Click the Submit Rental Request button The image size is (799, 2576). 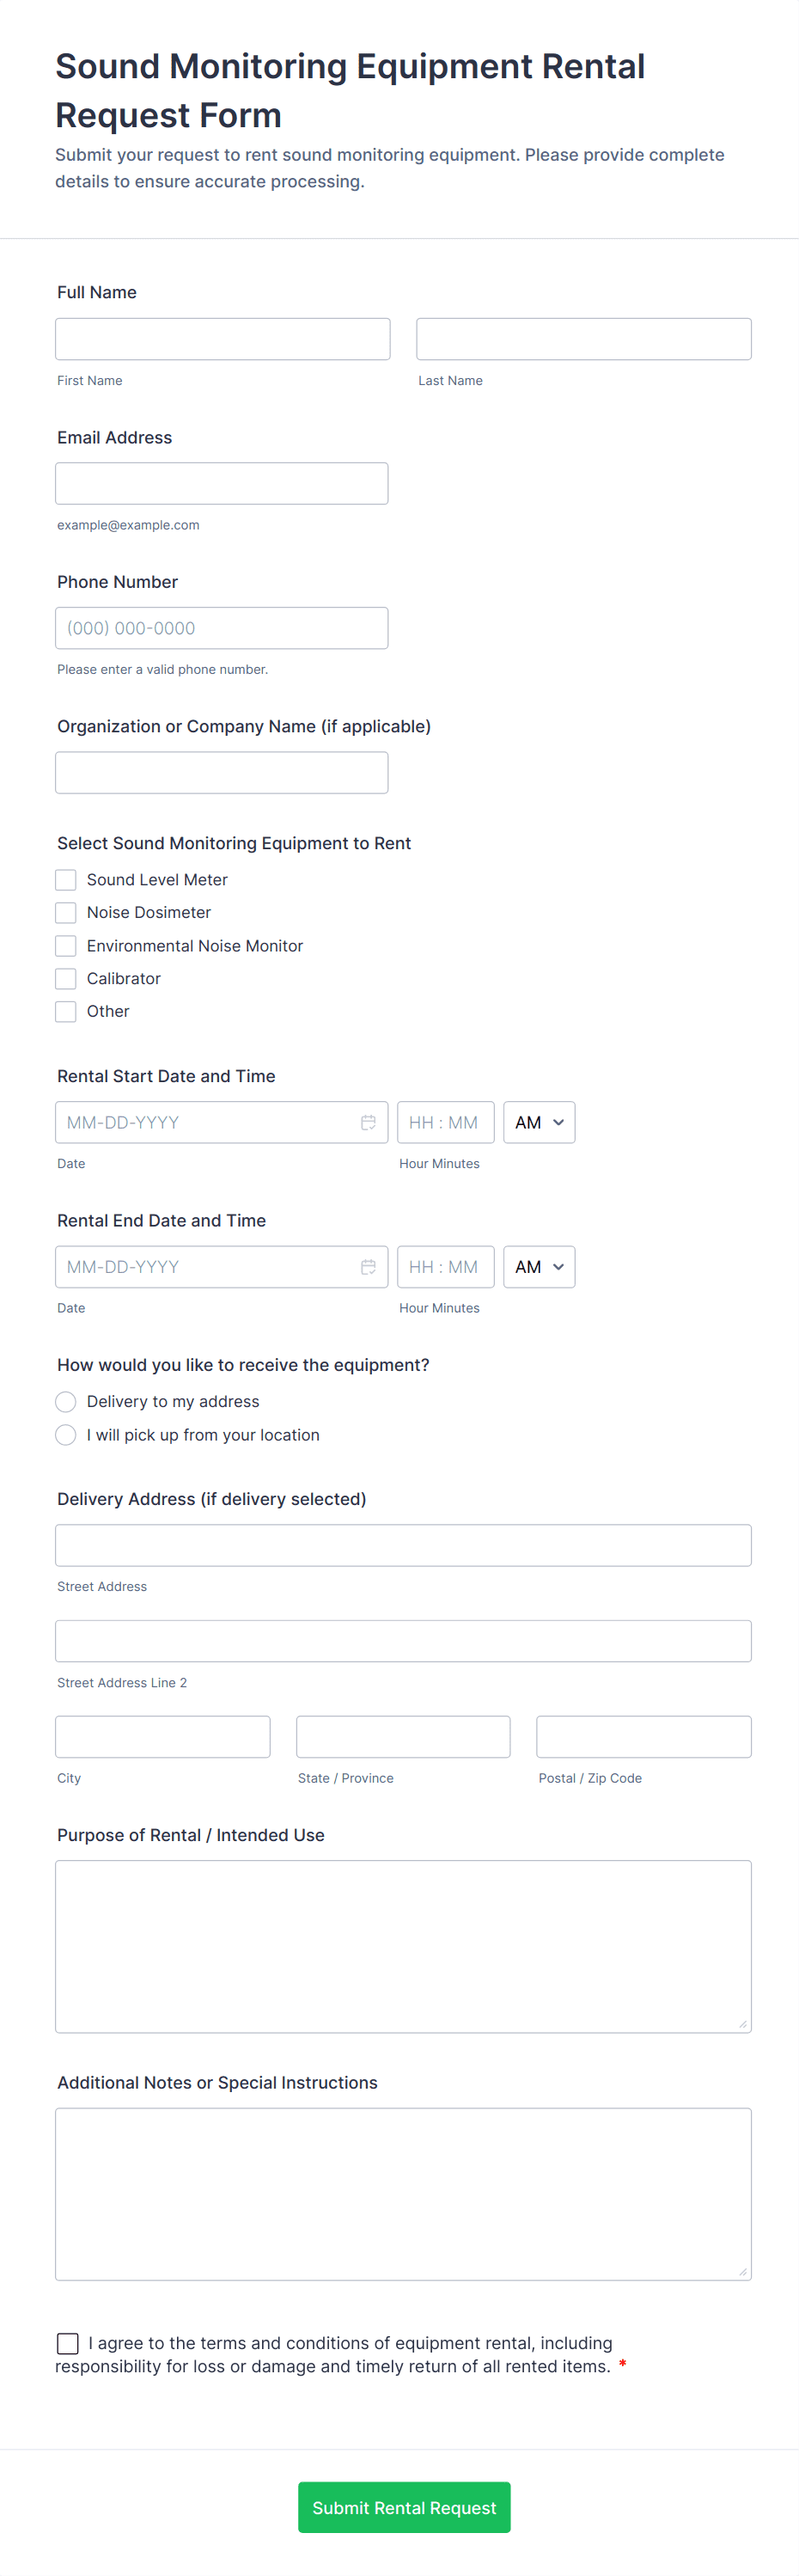(404, 2506)
